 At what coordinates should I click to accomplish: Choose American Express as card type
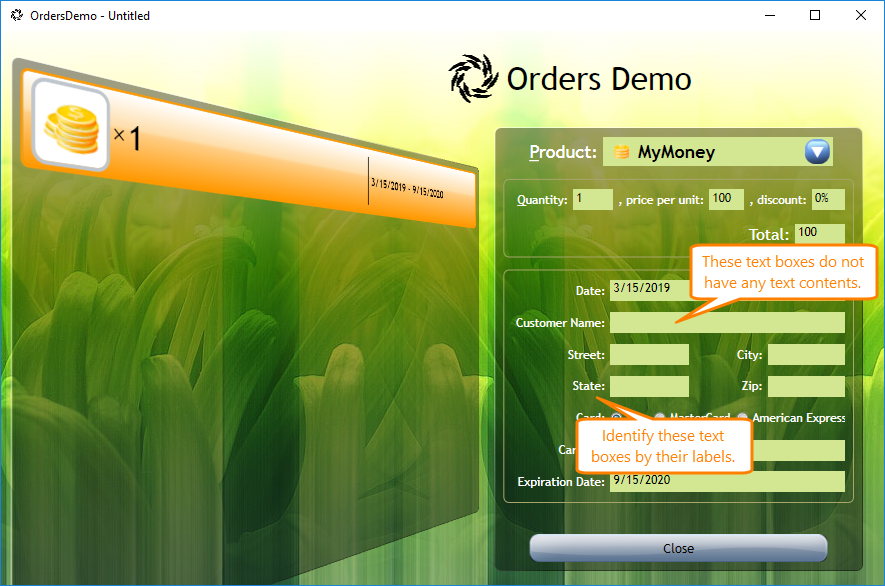pos(742,417)
